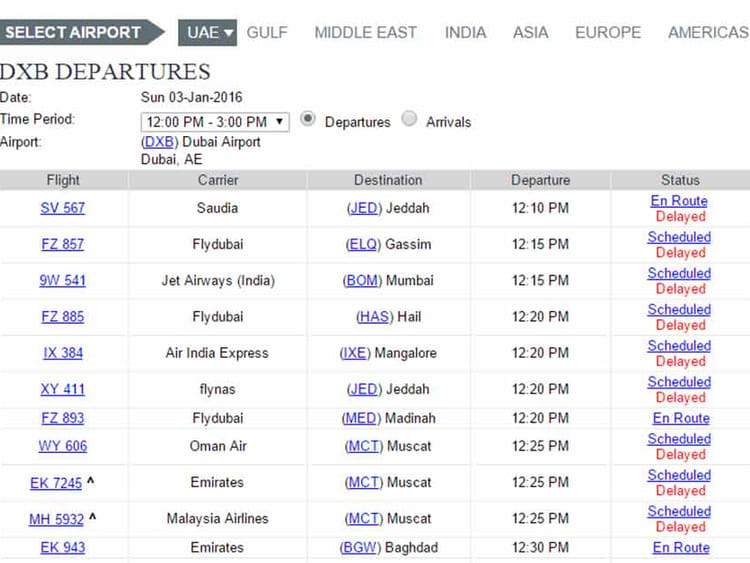Click BGW Baghdad airport code

[x=360, y=548]
